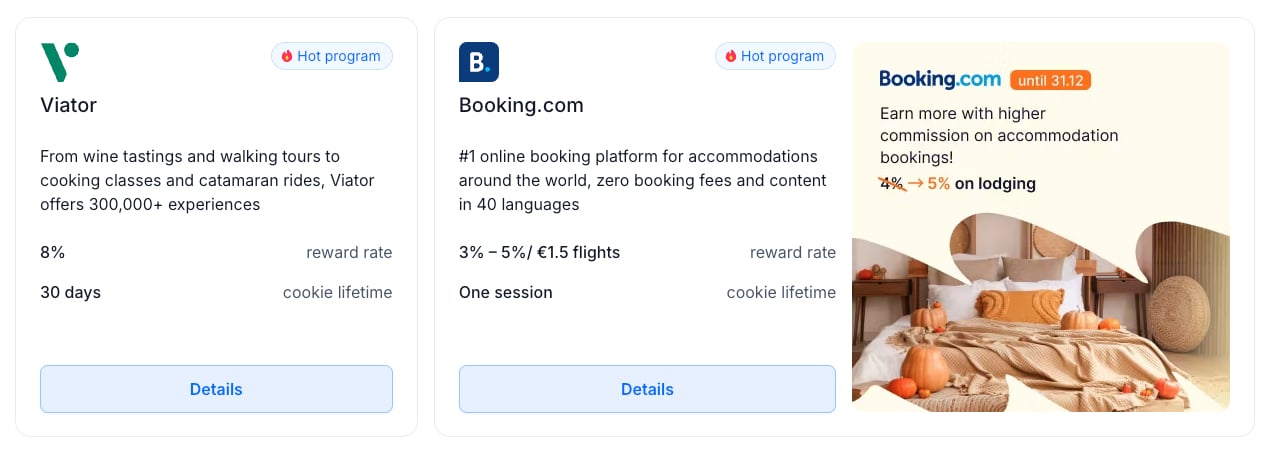This screenshot has width=1267, height=452.
Task: Click the 30 days cookie lifetime value
Action: click(x=70, y=293)
